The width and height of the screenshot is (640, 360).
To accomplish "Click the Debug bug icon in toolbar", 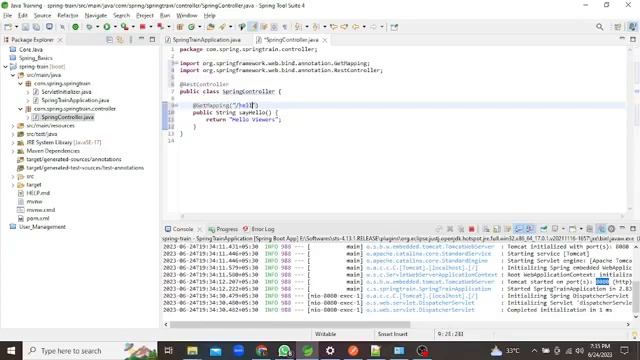I will point(89,27).
